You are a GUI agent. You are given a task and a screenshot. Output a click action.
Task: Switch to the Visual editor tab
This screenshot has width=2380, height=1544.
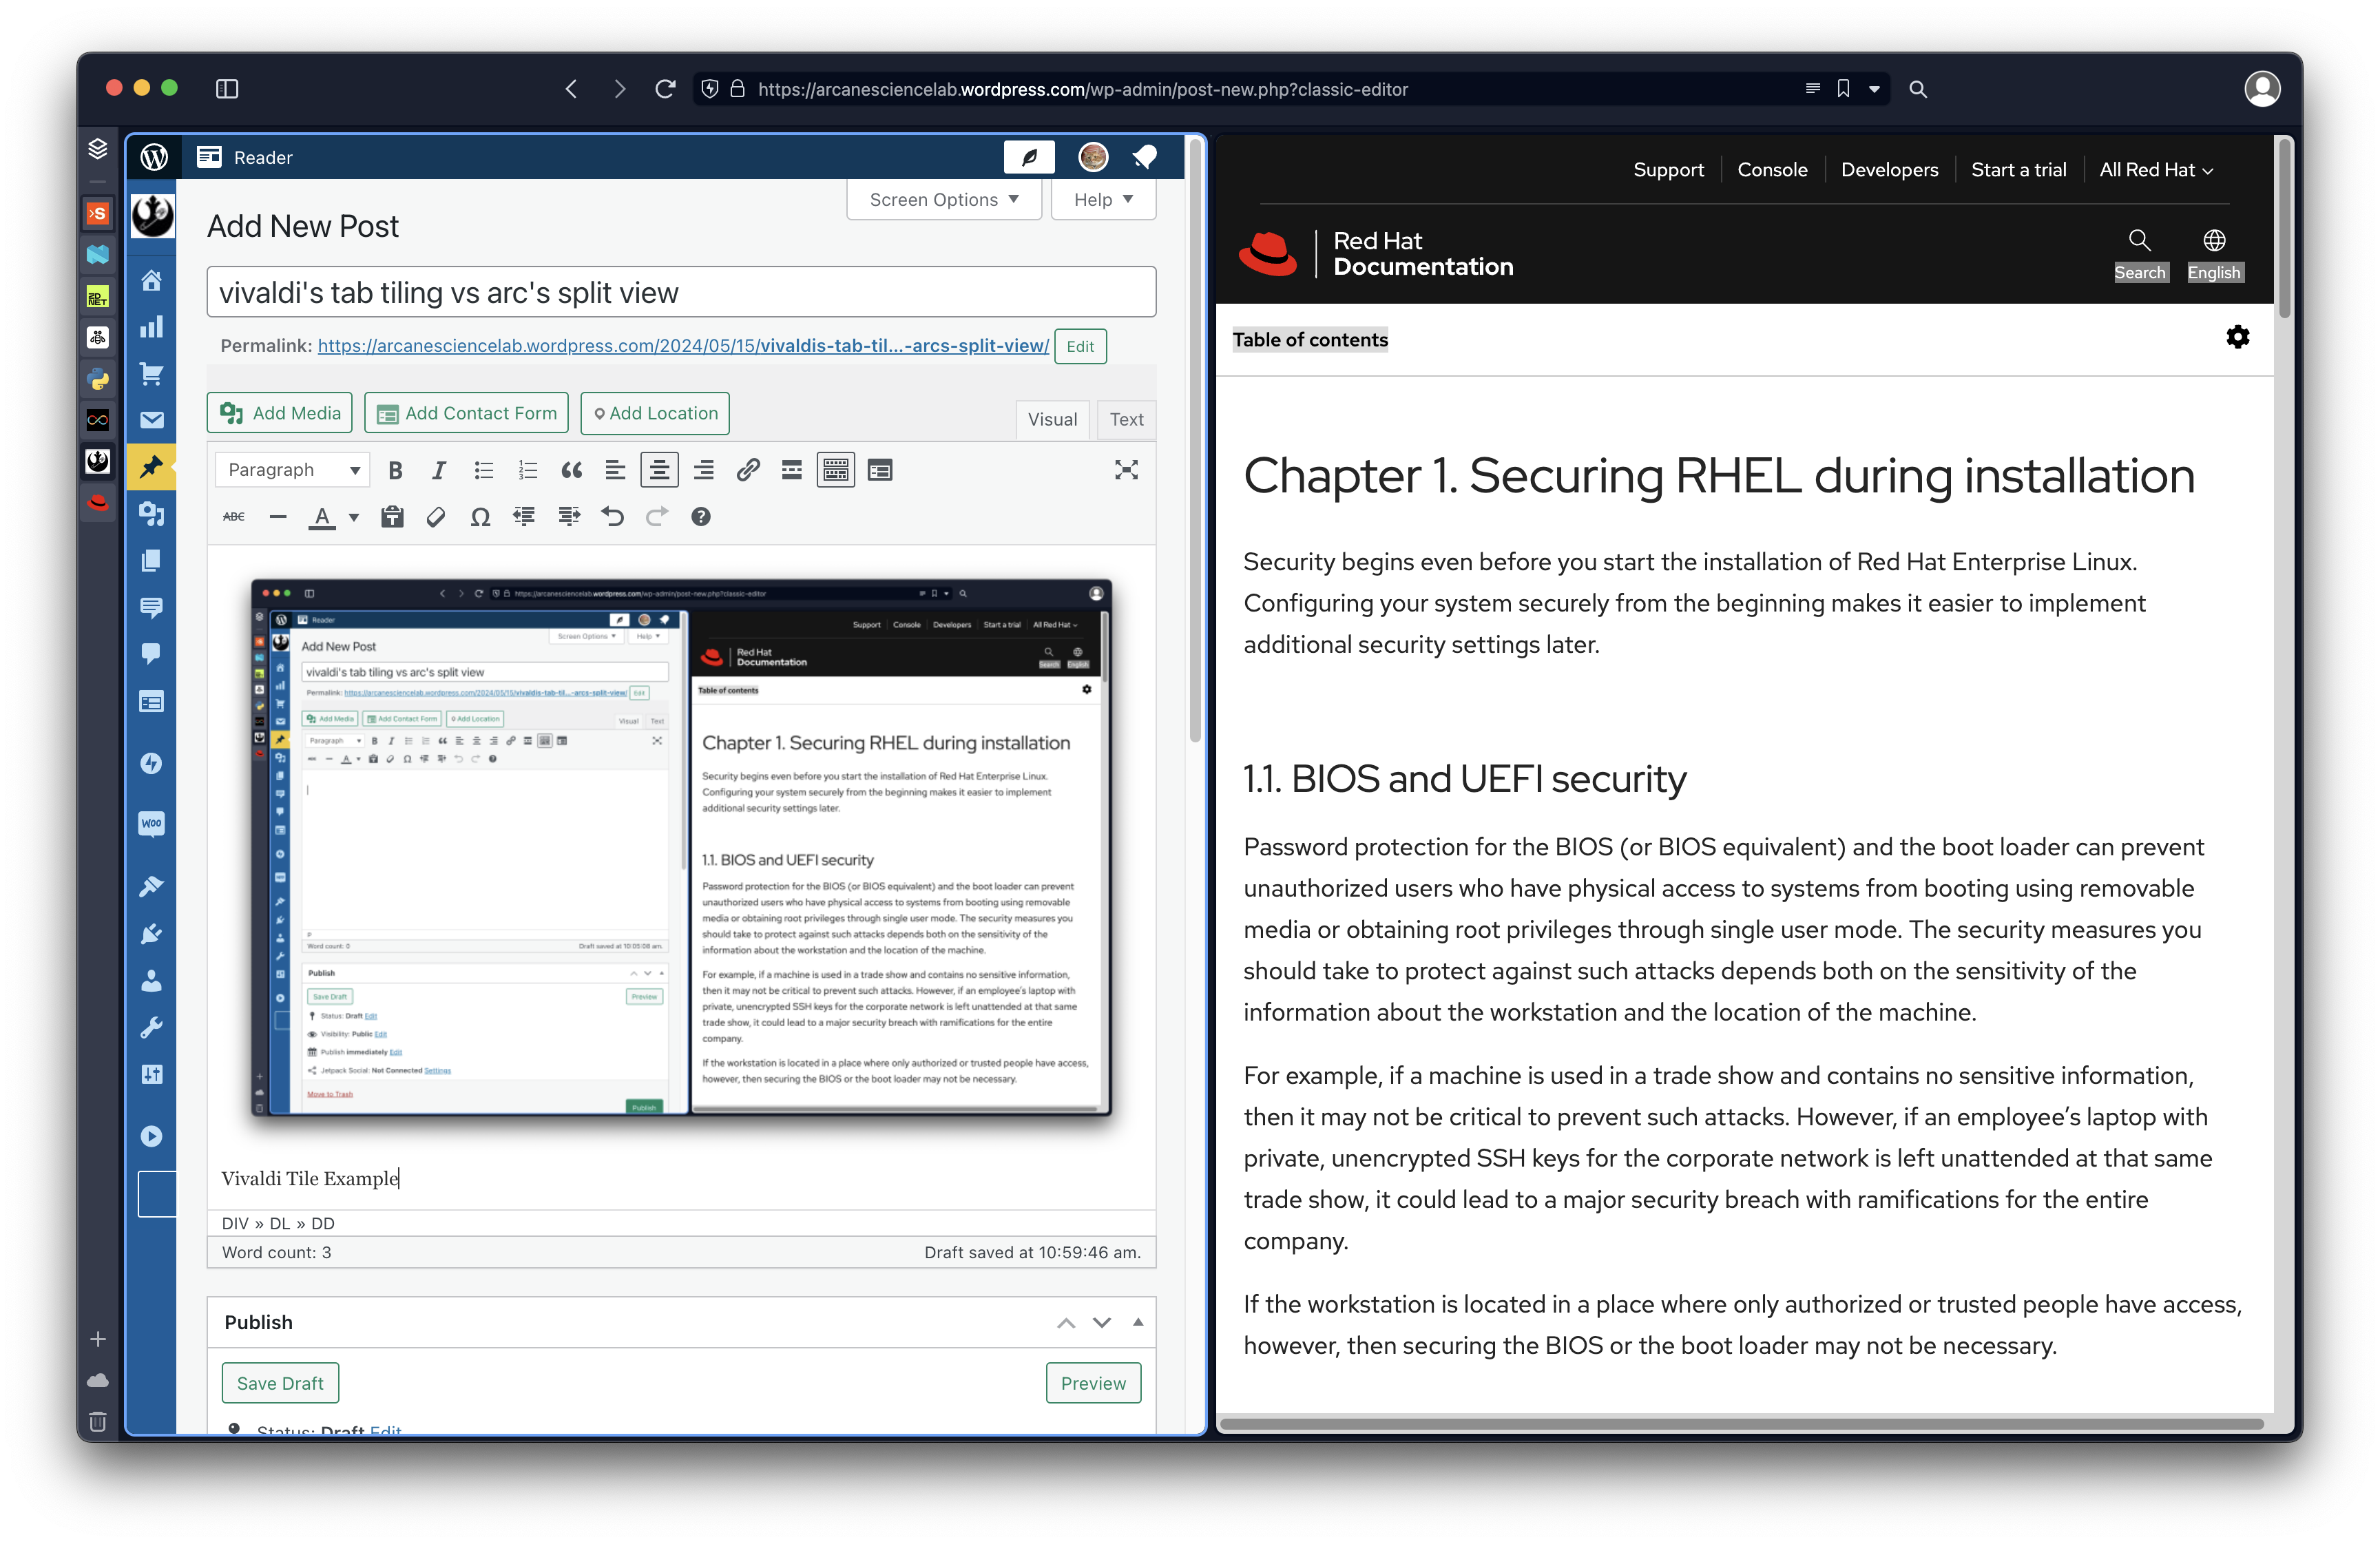click(1052, 420)
